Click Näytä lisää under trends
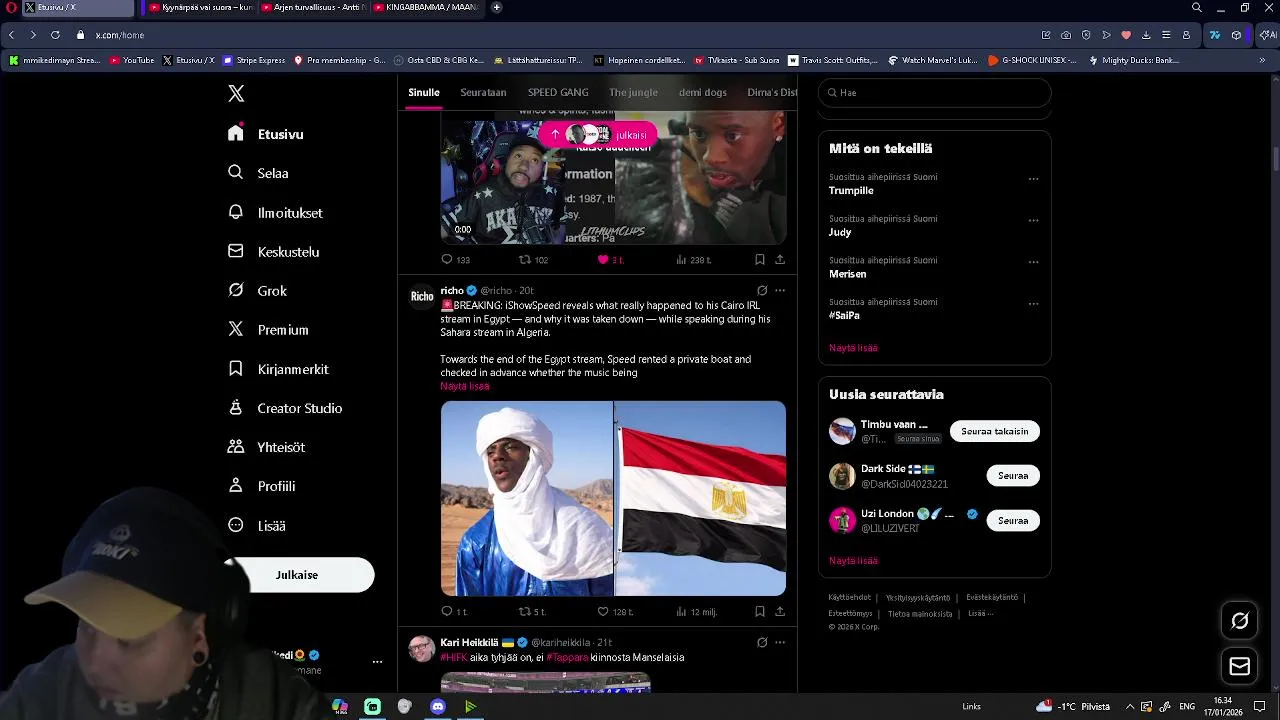Image resolution: width=1280 pixels, height=720 pixels. 853,348
